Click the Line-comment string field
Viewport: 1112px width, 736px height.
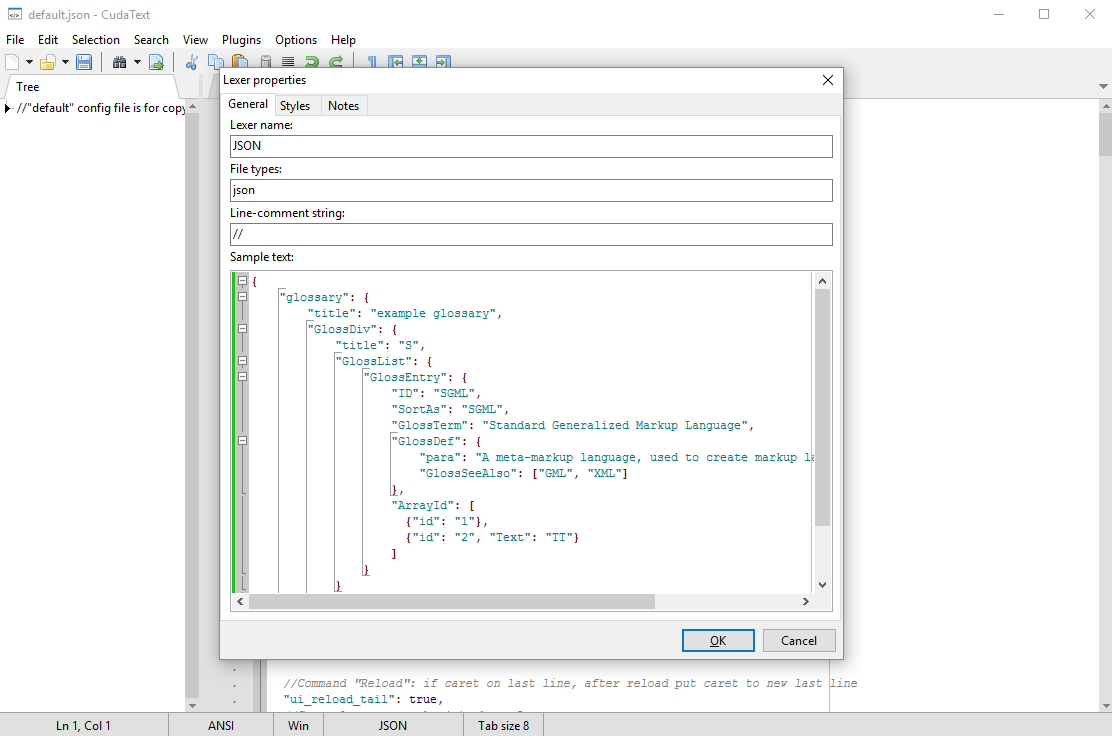pyautogui.click(x=531, y=234)
